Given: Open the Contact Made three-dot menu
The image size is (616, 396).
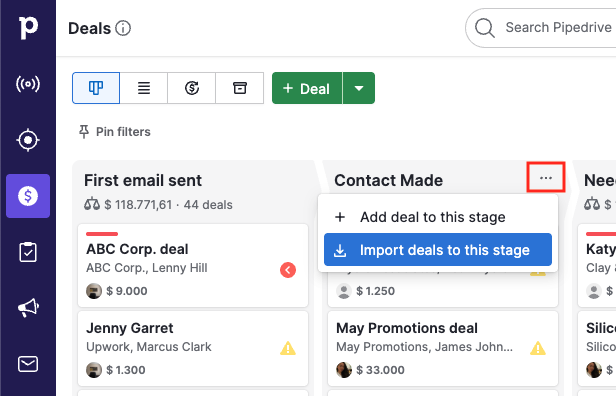Looking at the screenshot, I should click(546, 178).
